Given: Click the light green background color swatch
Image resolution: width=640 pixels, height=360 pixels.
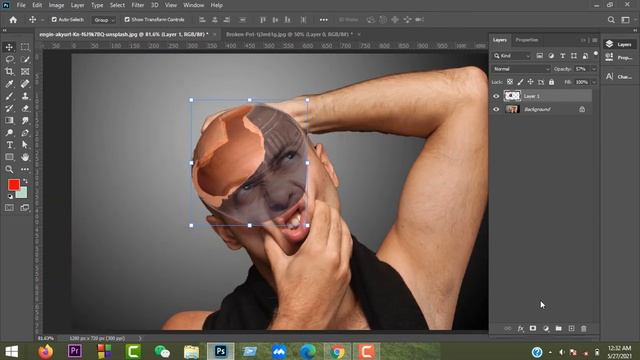Looking at the screenshot, I should [23, 193].
